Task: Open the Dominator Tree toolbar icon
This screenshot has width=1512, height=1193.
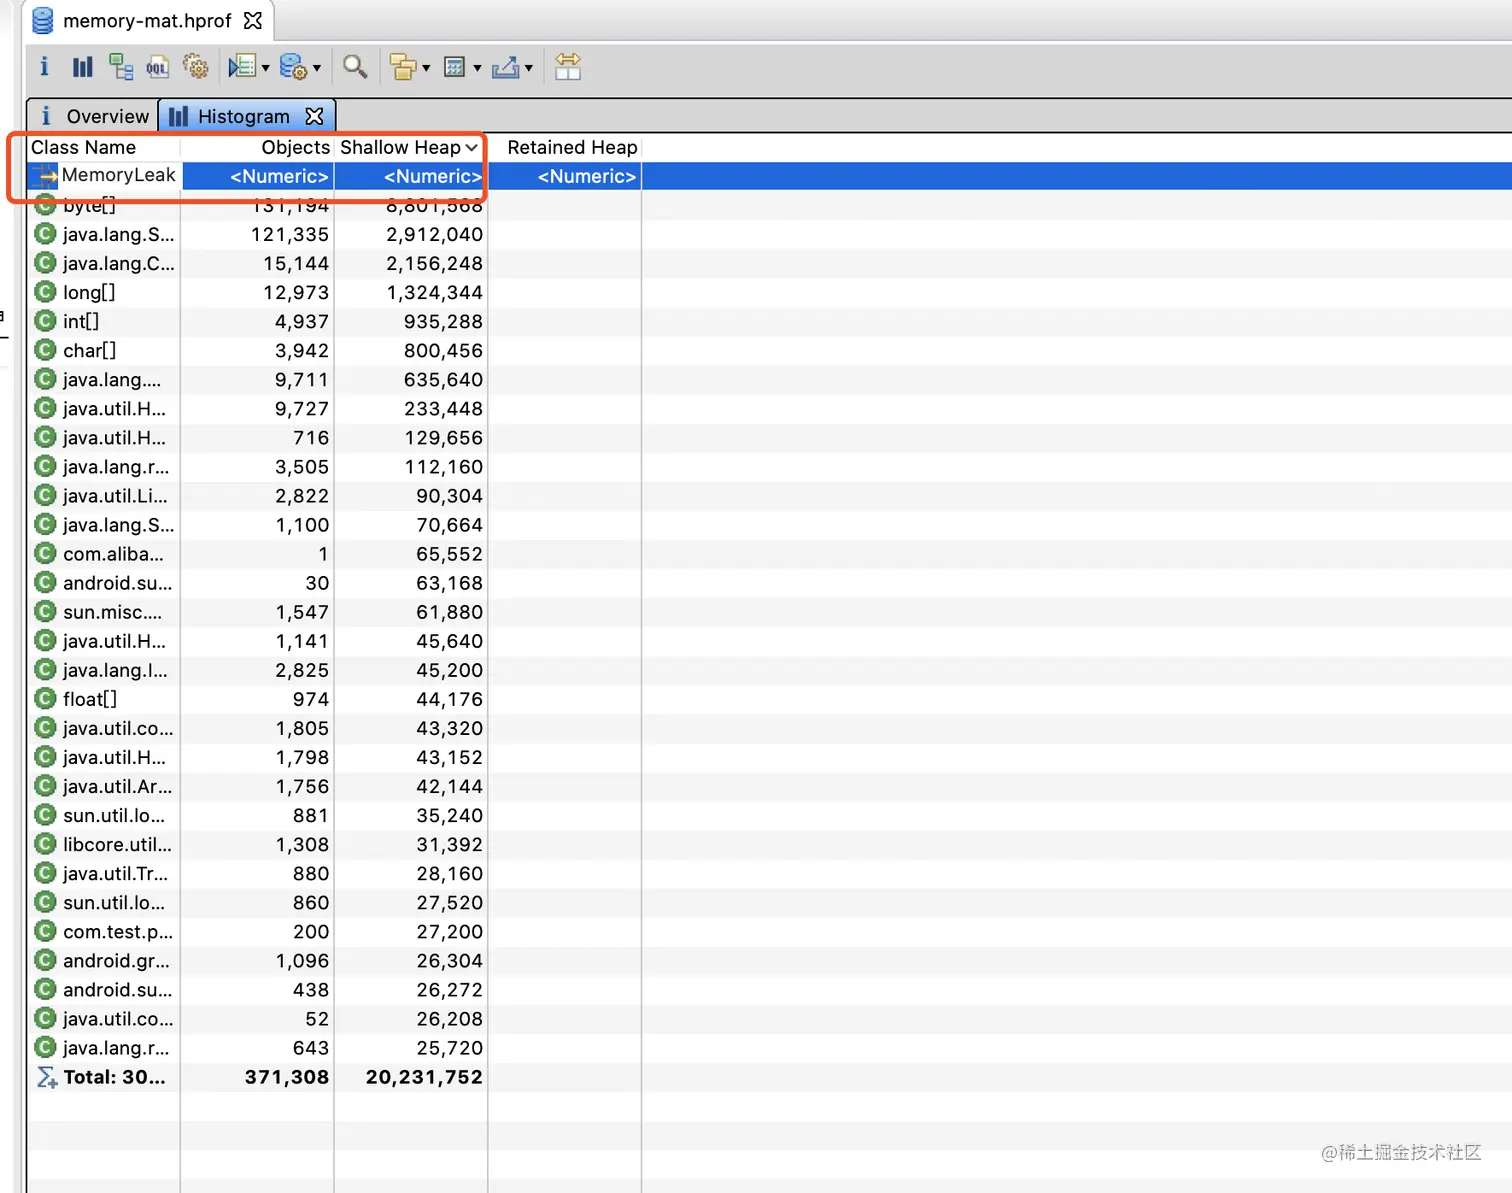Action: (121, 67)
